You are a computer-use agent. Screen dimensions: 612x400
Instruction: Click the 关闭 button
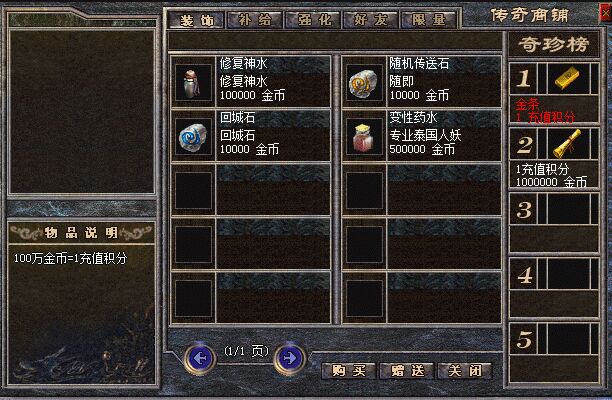click(465, 370)
